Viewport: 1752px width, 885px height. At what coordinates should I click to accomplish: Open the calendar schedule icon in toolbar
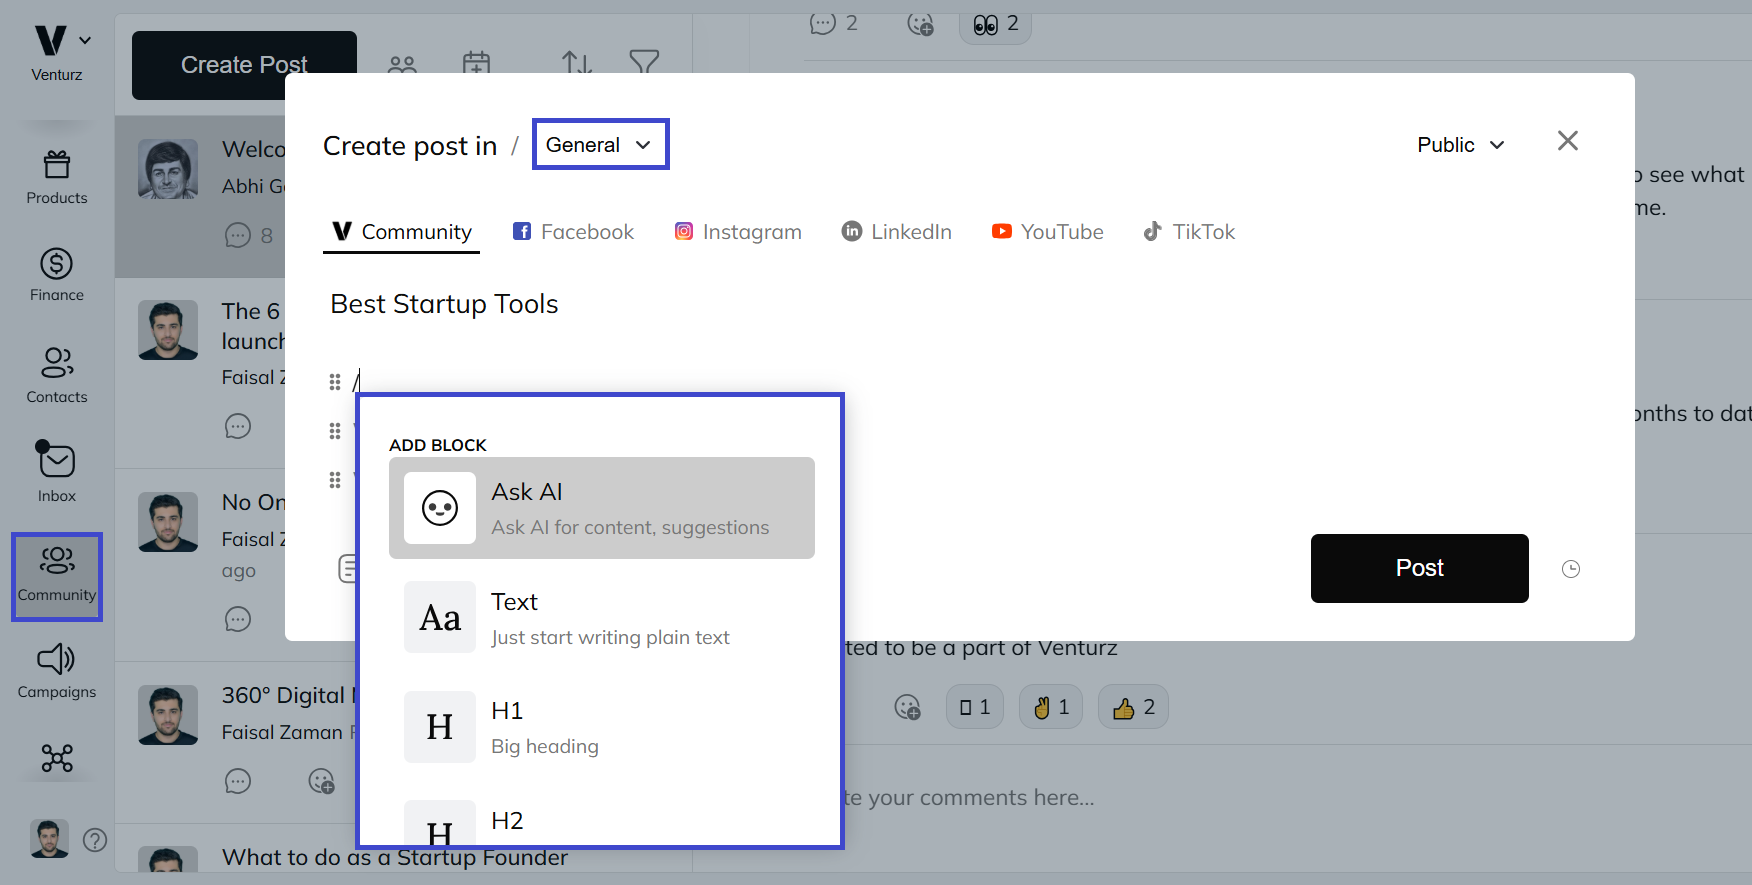(x=476, y=63)
